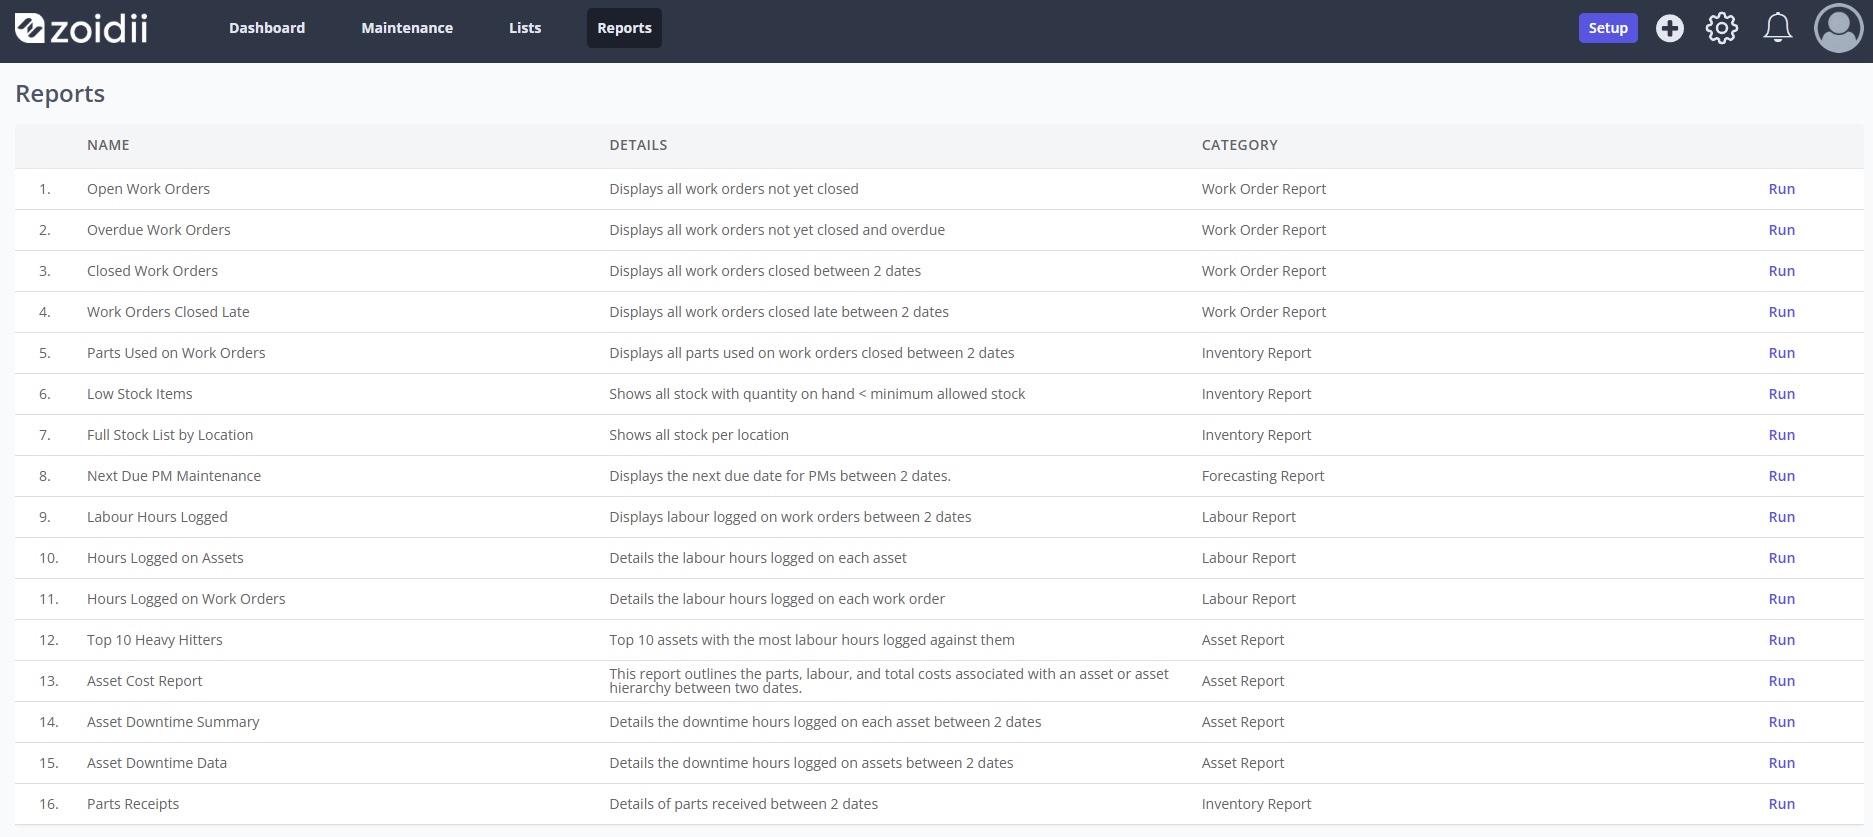Click the zoidii logo

click(x=81, y=28)
